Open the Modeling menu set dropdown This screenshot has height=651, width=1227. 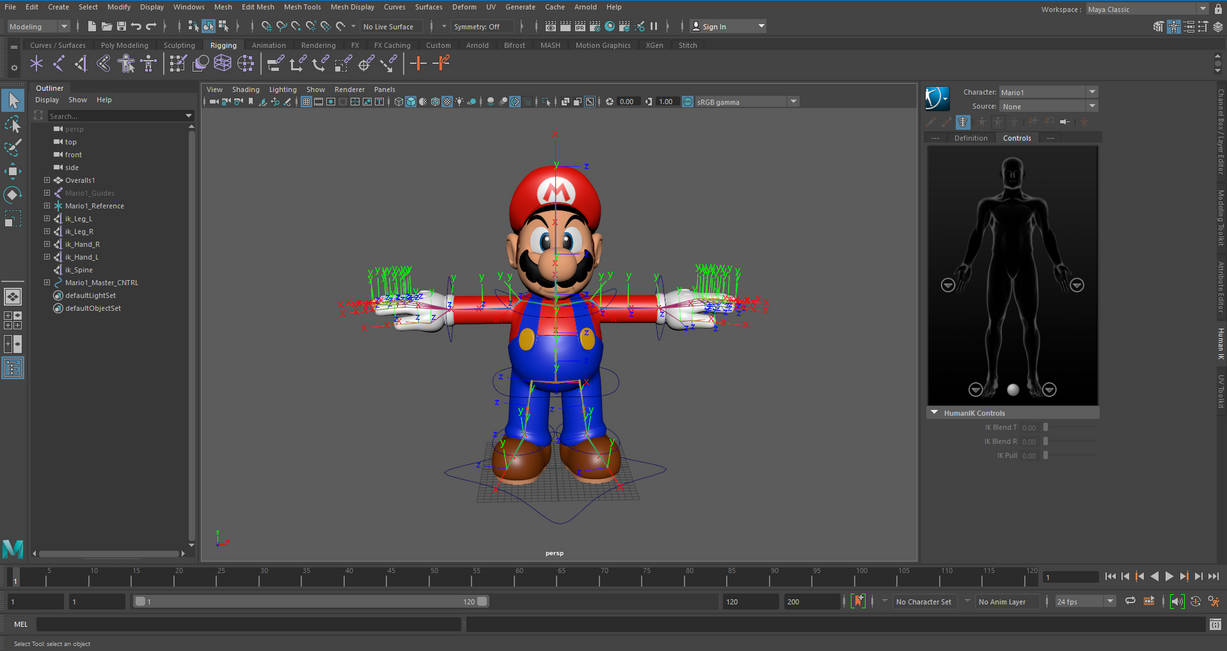[x=38, y=26]
